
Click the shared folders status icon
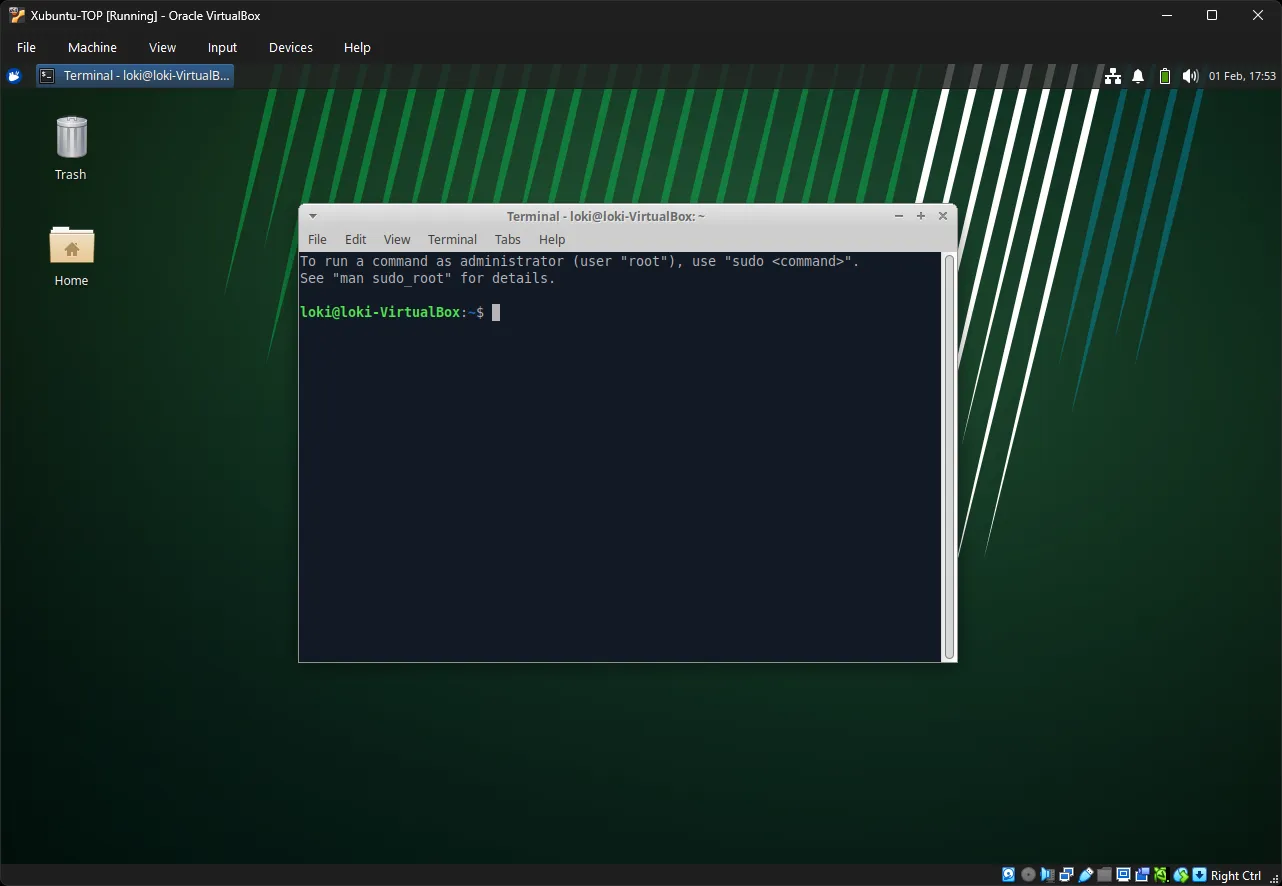coord(1104,874)
